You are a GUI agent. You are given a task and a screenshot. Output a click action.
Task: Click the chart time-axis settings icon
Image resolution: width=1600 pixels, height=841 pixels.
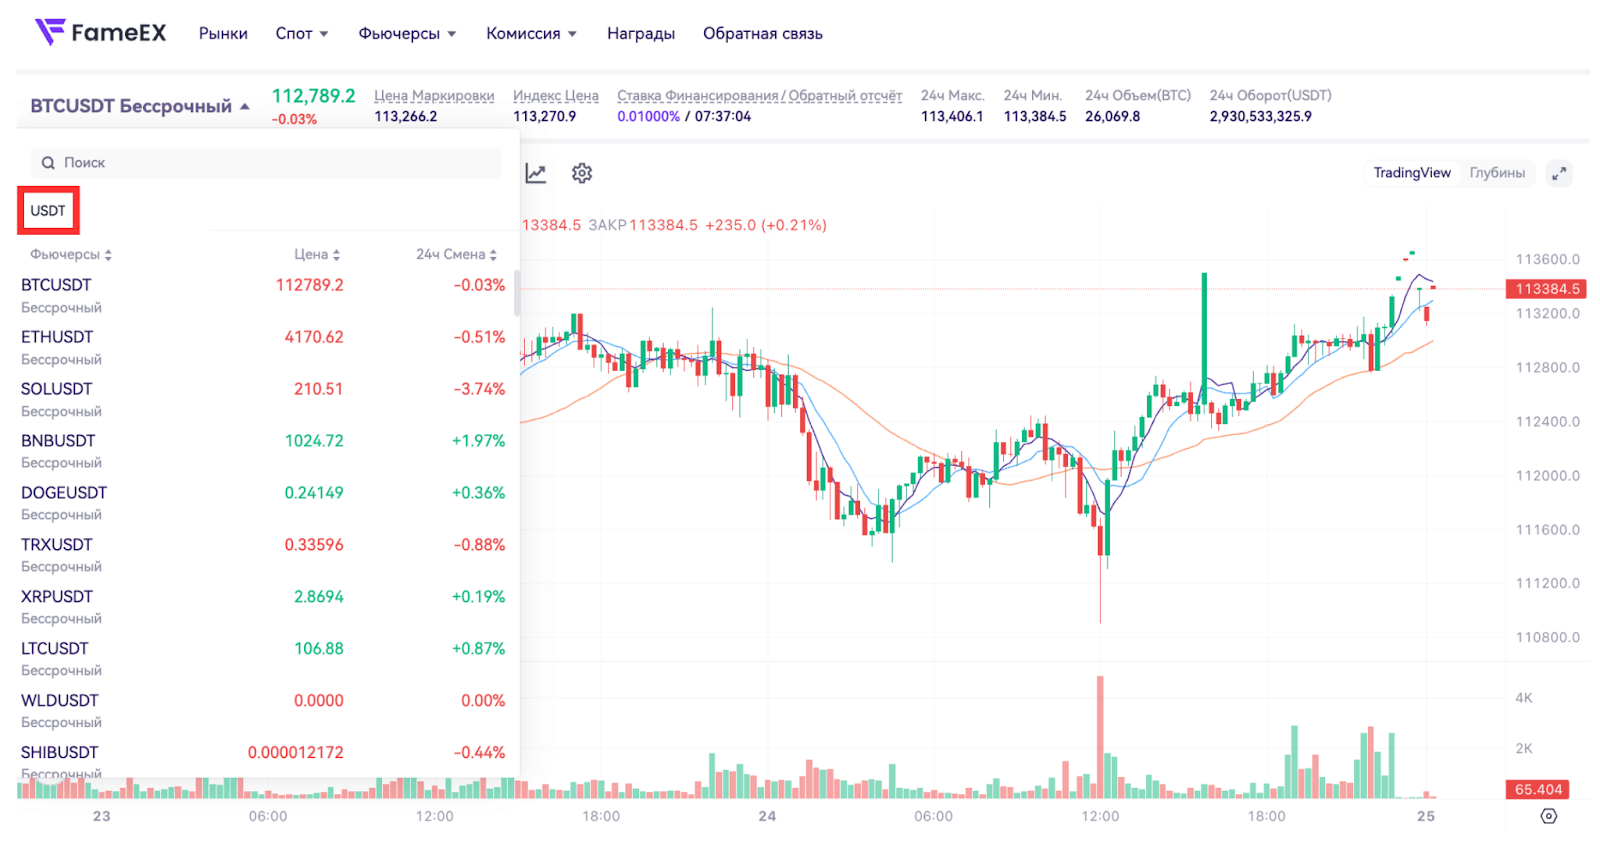coord(1549,816)
